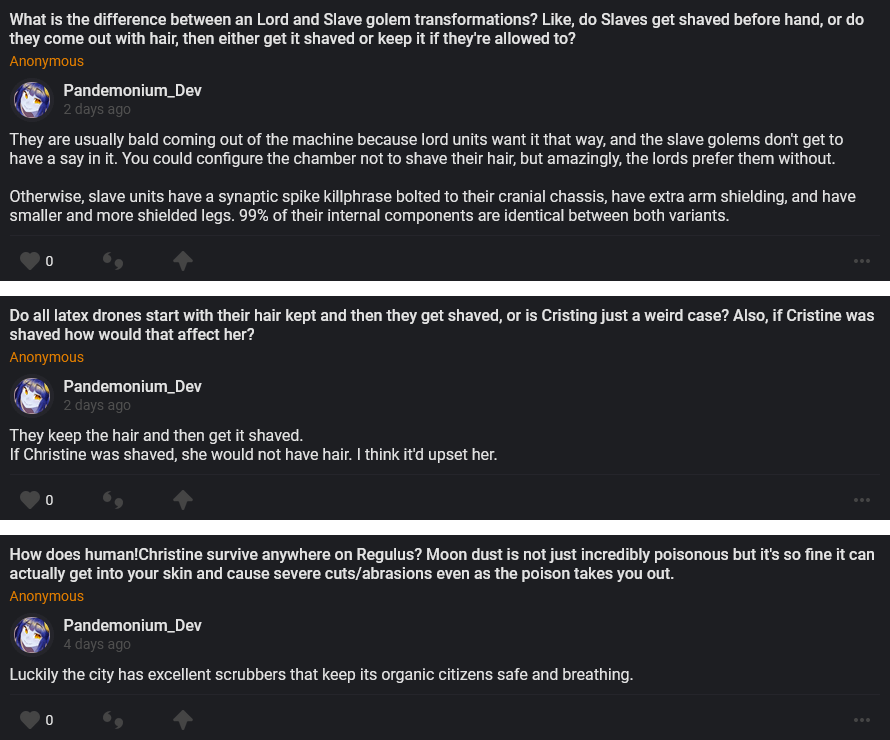Click Anonymous under the golem transformations question
Viewport: 890px width, 740px height.
click(x=47, y=61)
